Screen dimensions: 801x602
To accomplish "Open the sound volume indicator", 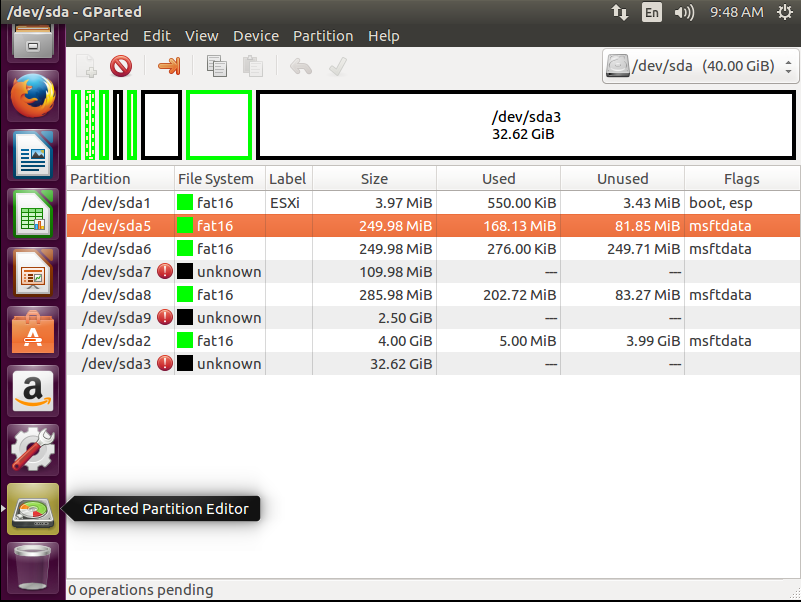I will [684, 13].
